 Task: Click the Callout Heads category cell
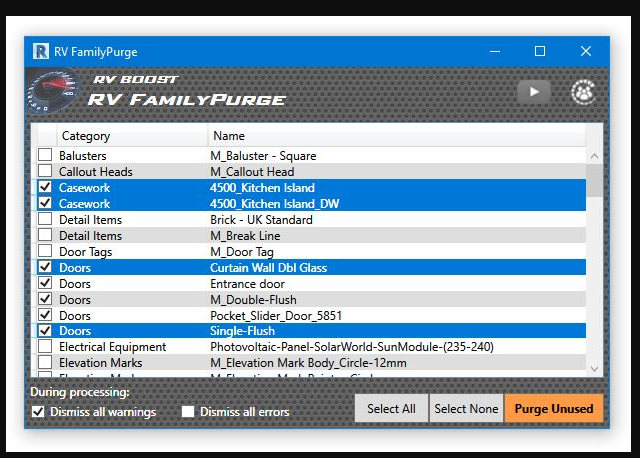pos(96,171)
